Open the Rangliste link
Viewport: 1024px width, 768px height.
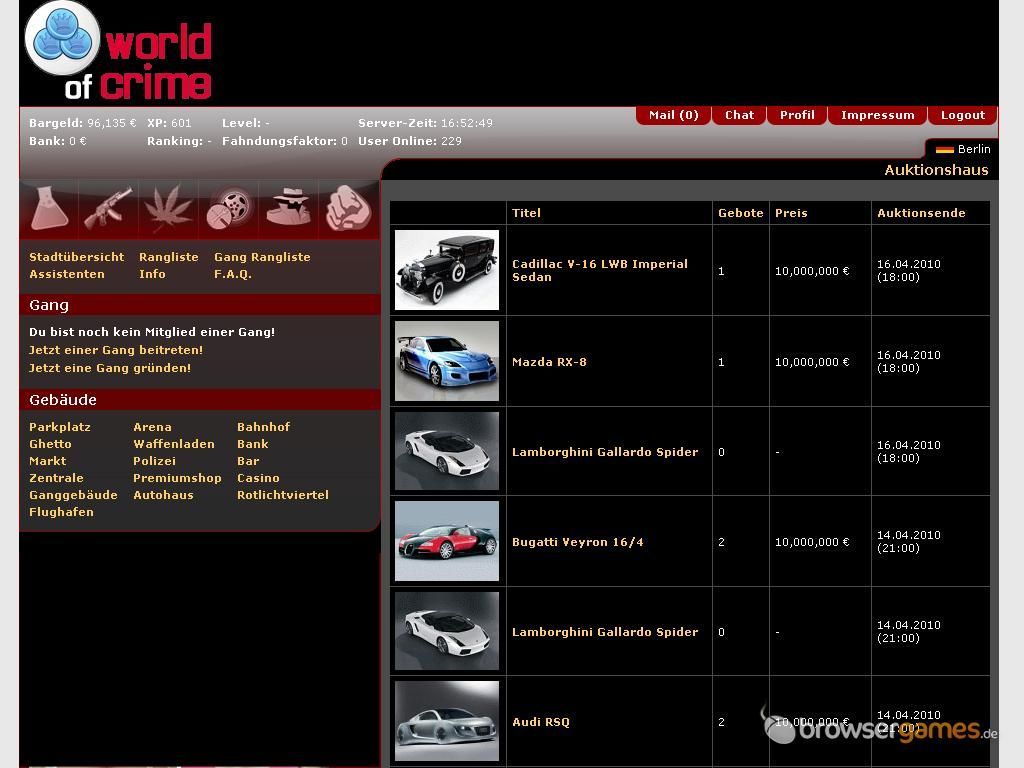168,257
